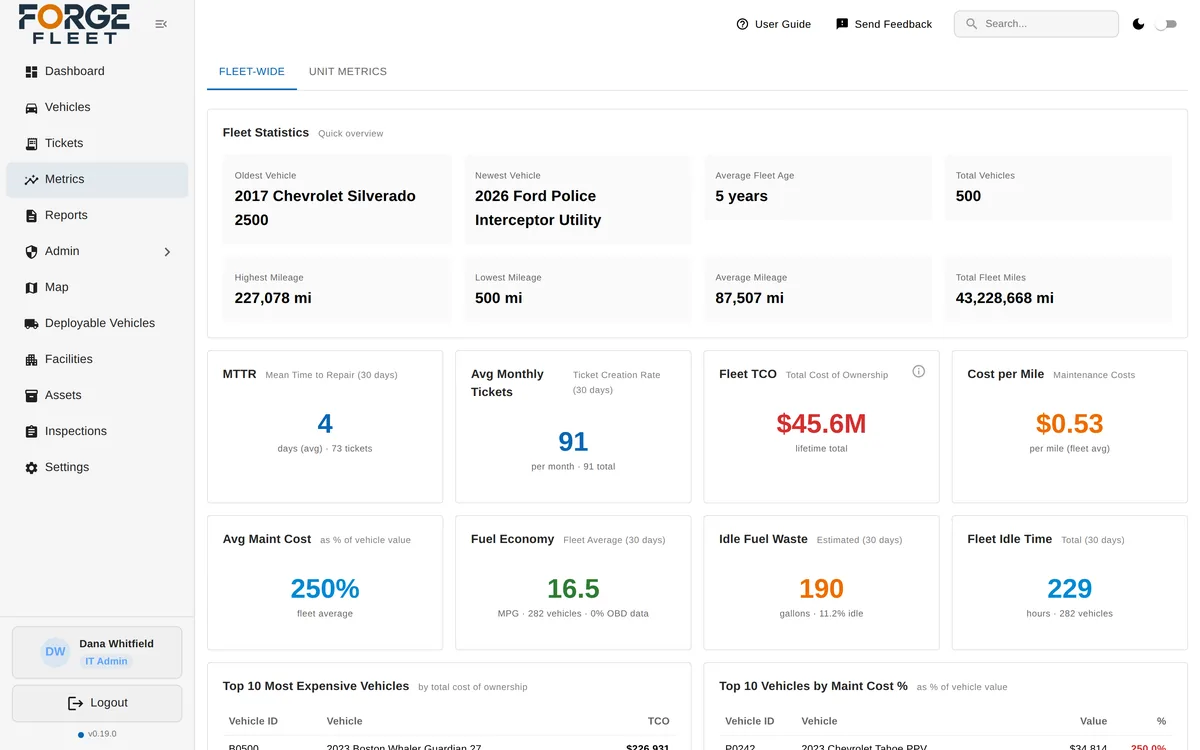Screen dimensions: 1200x750
Task: Click the Total Vehicles 500 value
Action: tap(968, 196)
